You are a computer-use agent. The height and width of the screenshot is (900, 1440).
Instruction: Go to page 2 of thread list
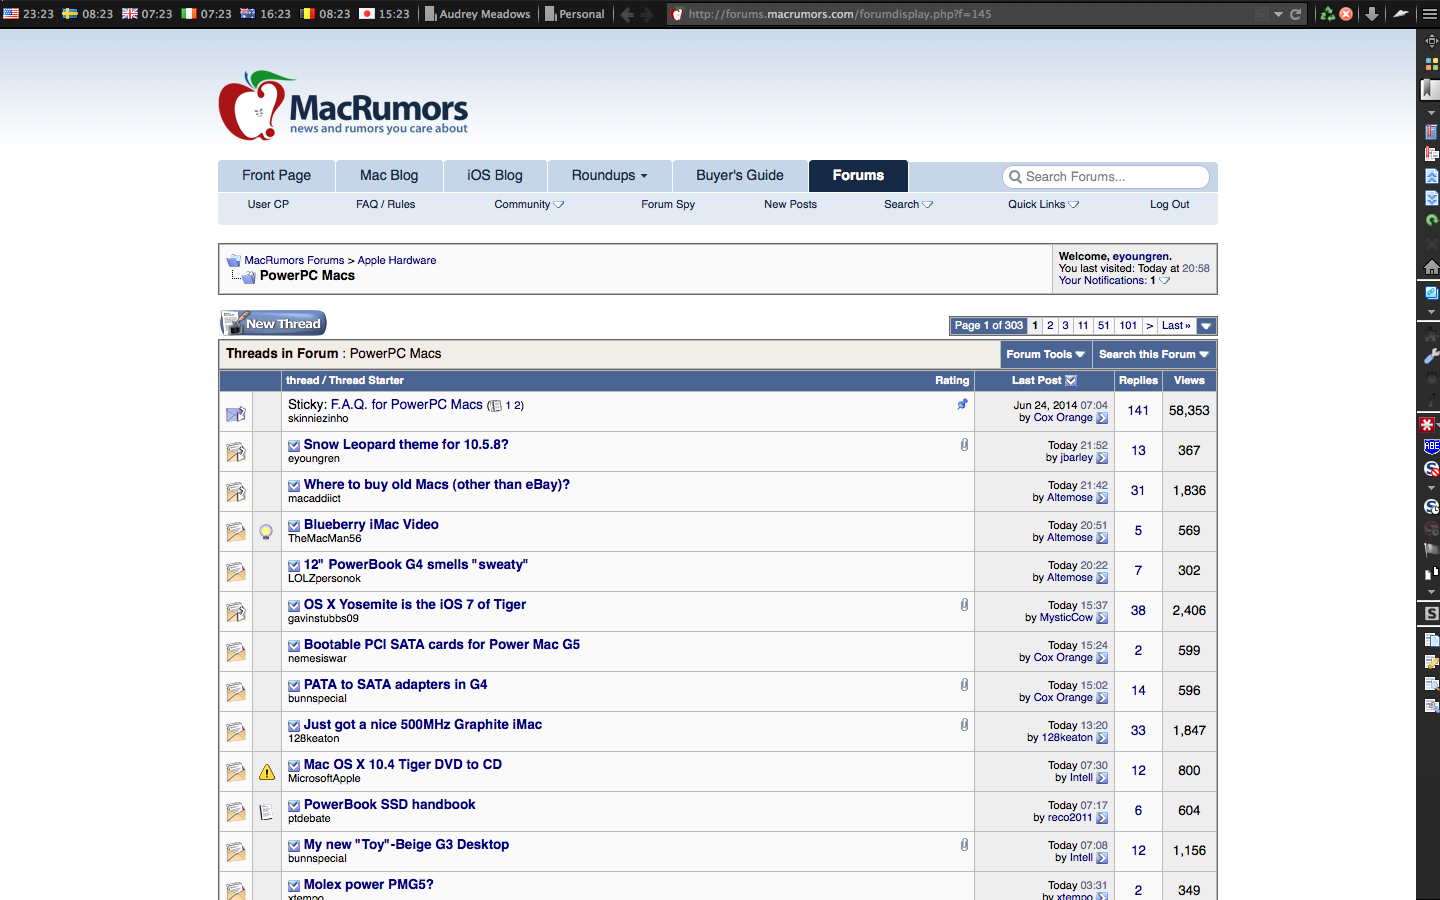[x=1050, y=326]
